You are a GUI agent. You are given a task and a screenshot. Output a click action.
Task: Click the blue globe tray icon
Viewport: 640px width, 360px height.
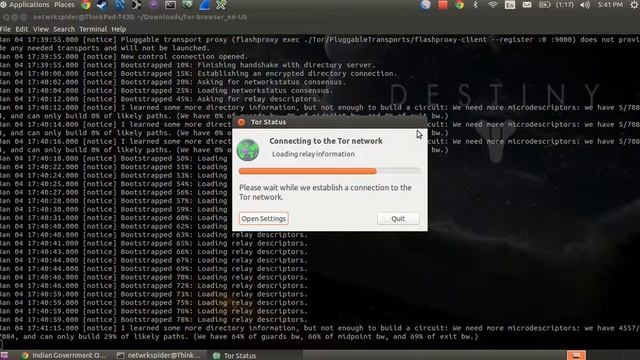[425, 5]
